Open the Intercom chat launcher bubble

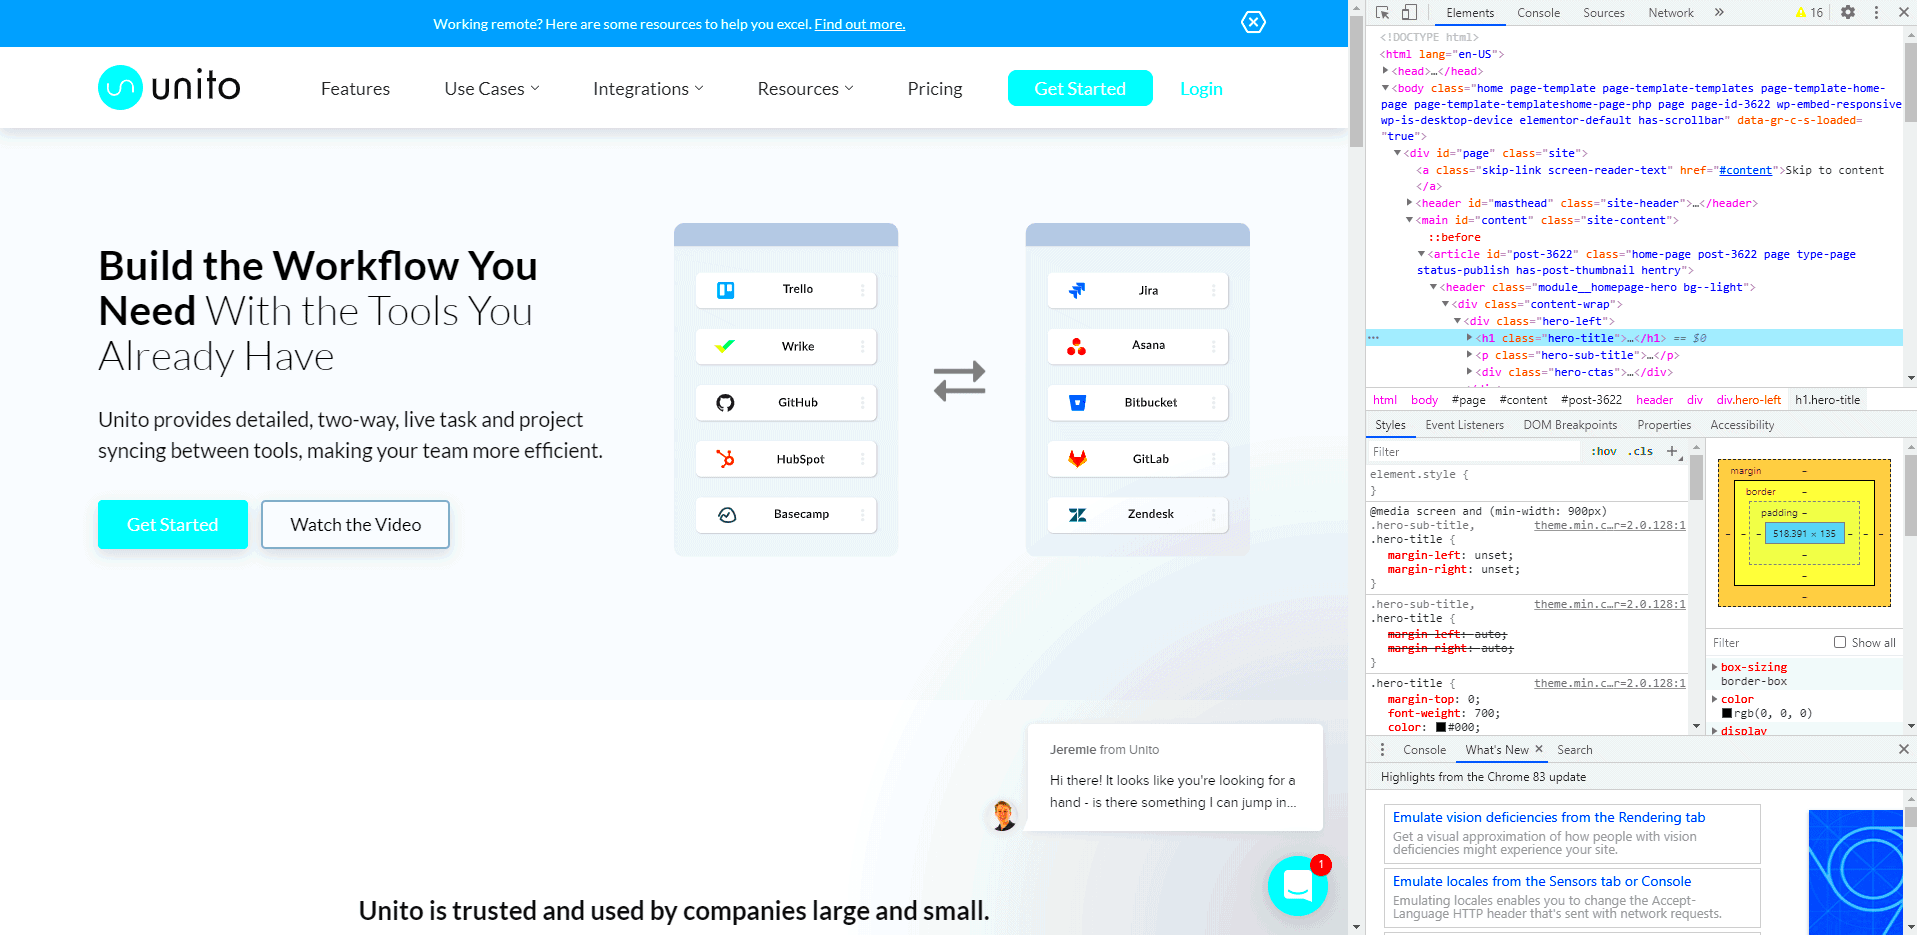coord(1298,885)
